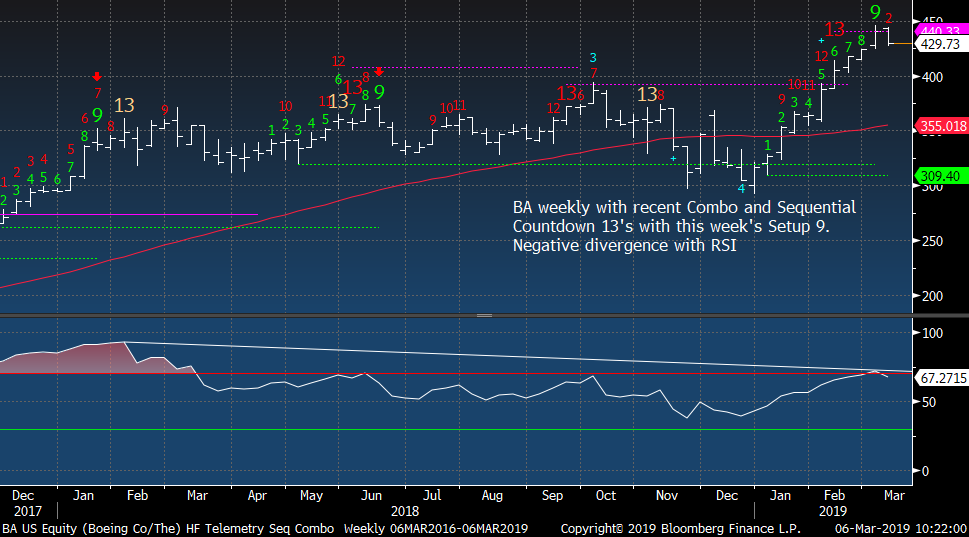Click the 429.73 last price label
Viewport: 969px width, 537px height.
[940, 44]
